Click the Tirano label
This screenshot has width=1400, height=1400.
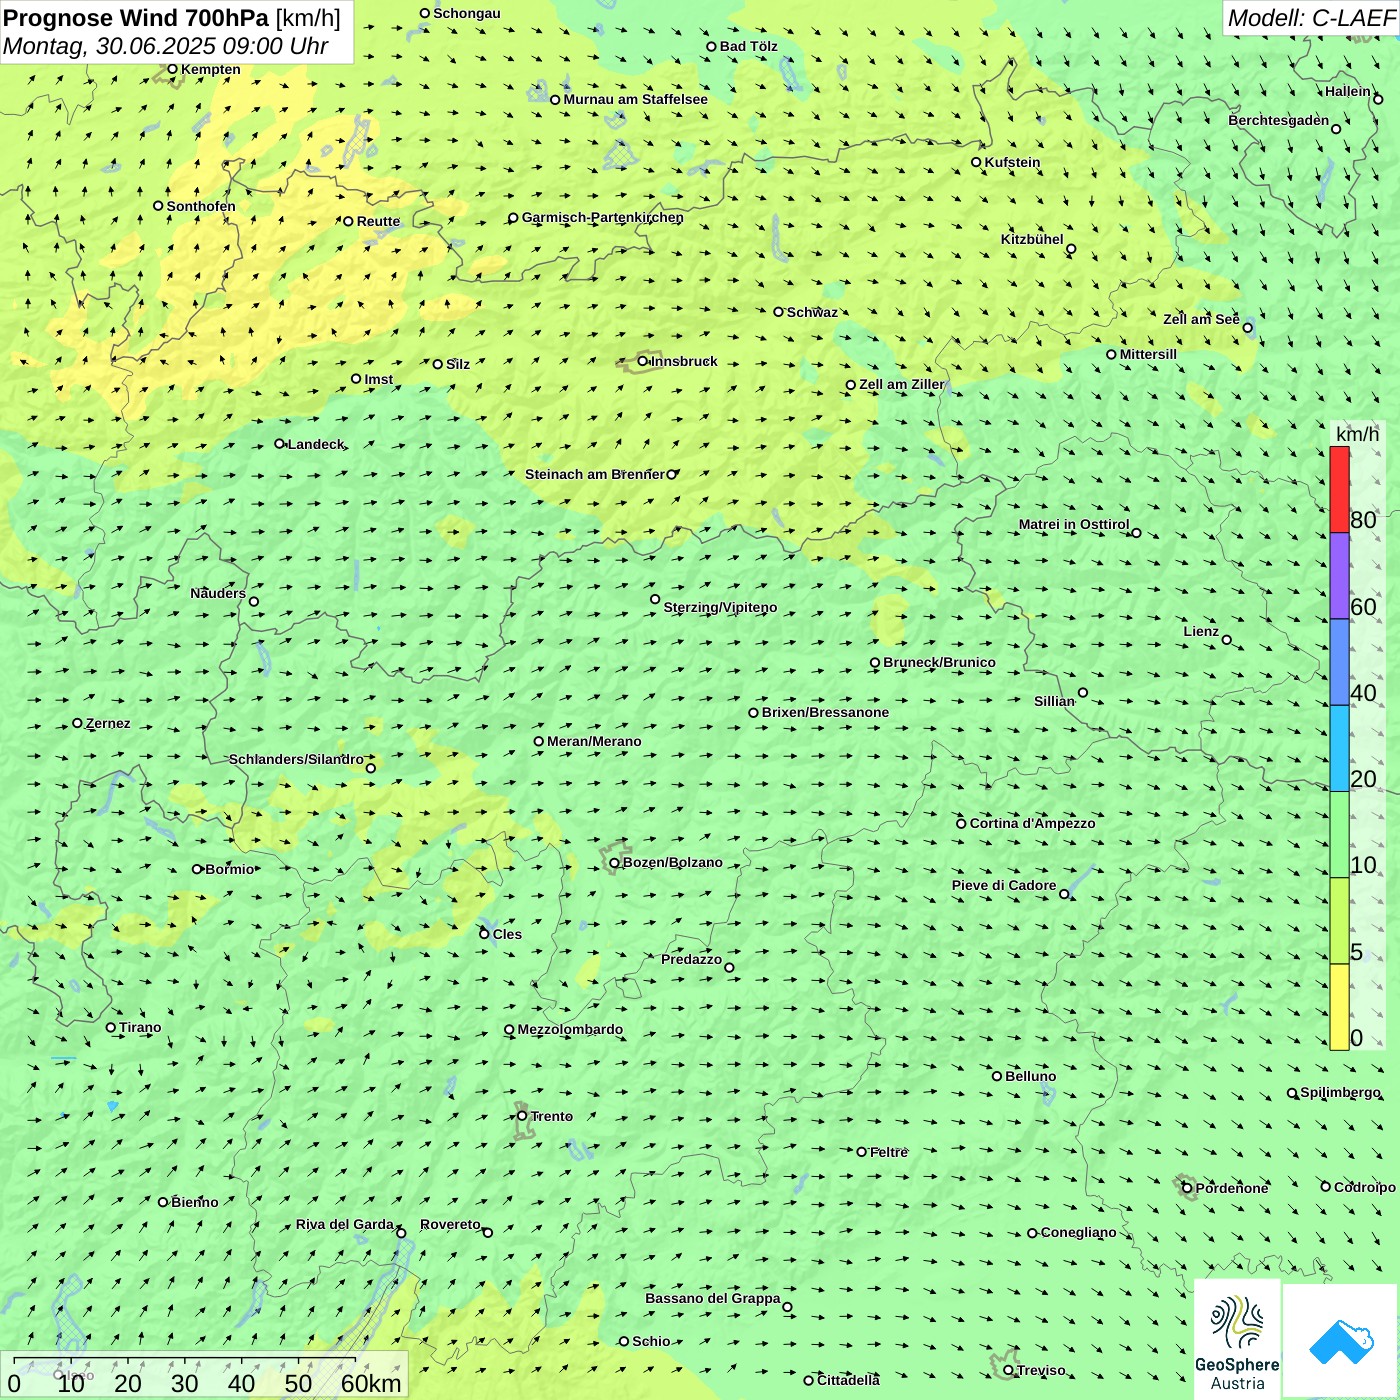pyautogui.click(x=140, y=1027)
